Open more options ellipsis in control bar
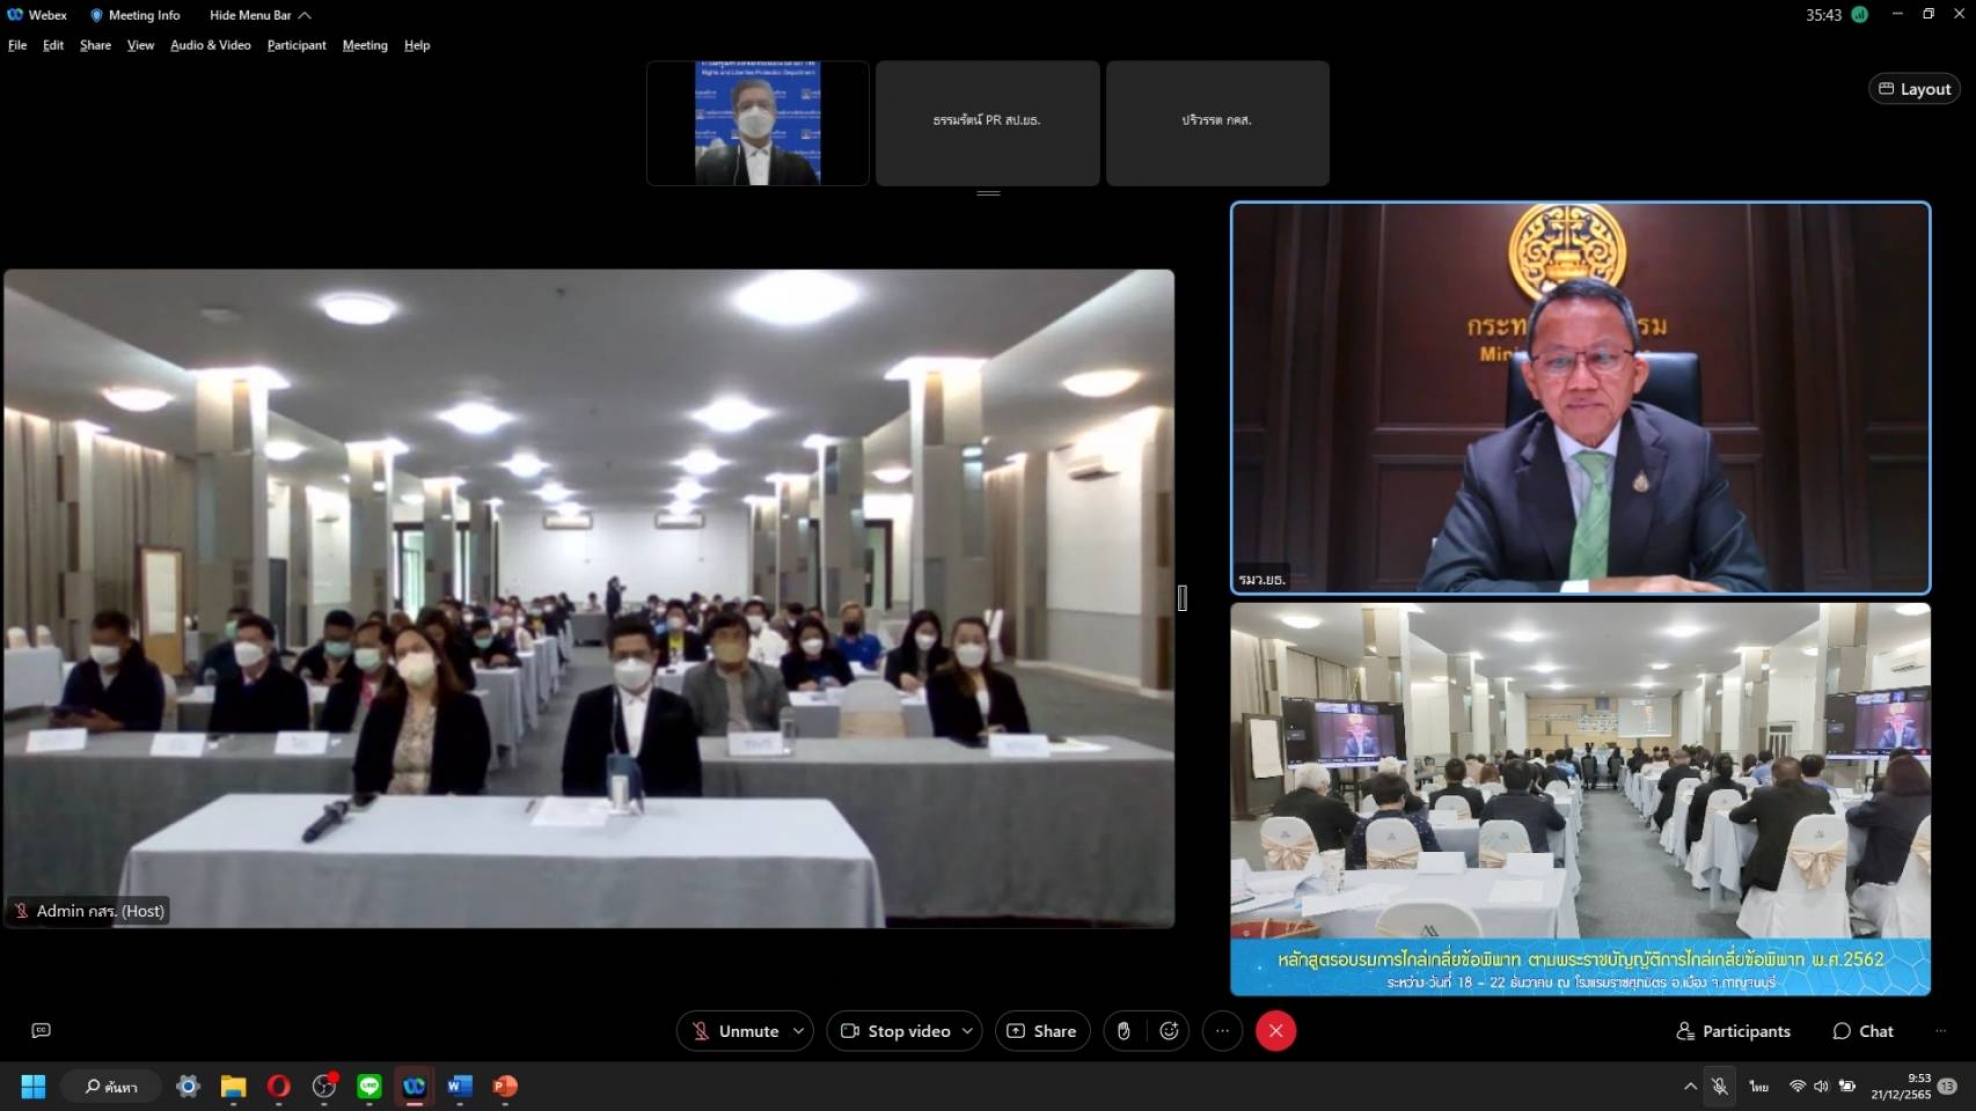 click(1222, 1031)
